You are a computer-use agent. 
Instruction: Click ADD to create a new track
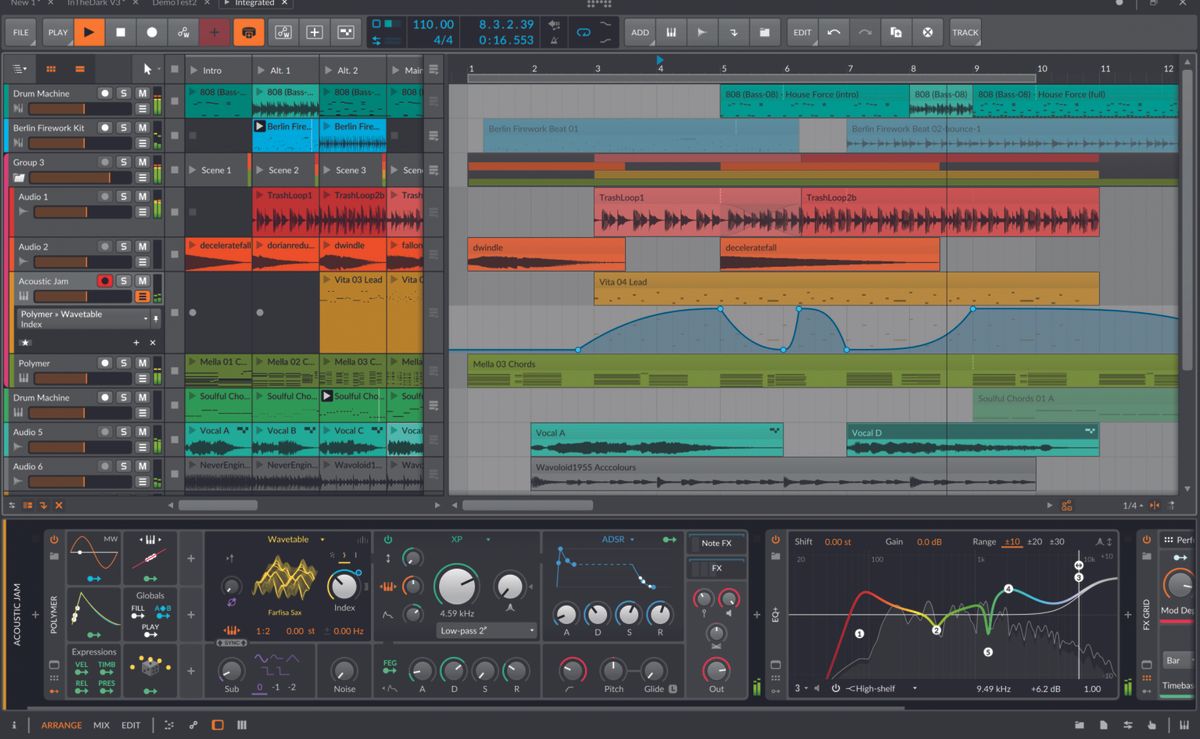tap(640, 32)
